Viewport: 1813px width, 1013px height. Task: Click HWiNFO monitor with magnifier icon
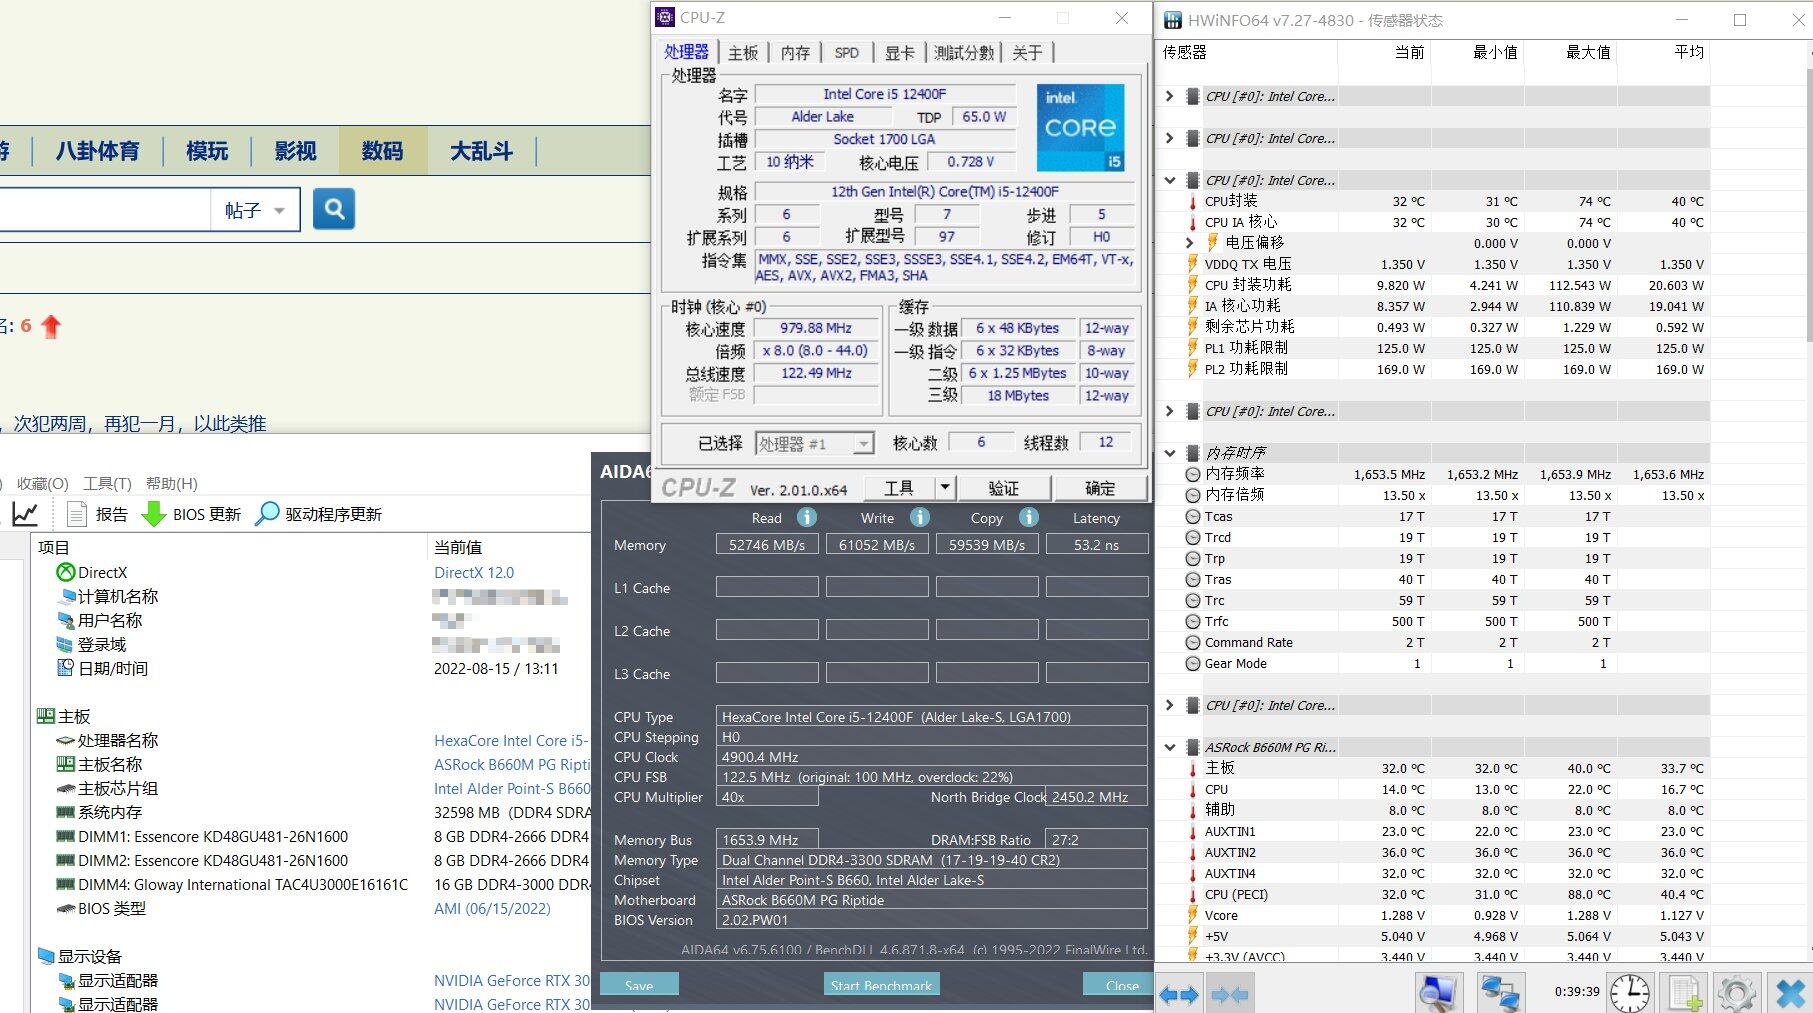pos(1440,992)
